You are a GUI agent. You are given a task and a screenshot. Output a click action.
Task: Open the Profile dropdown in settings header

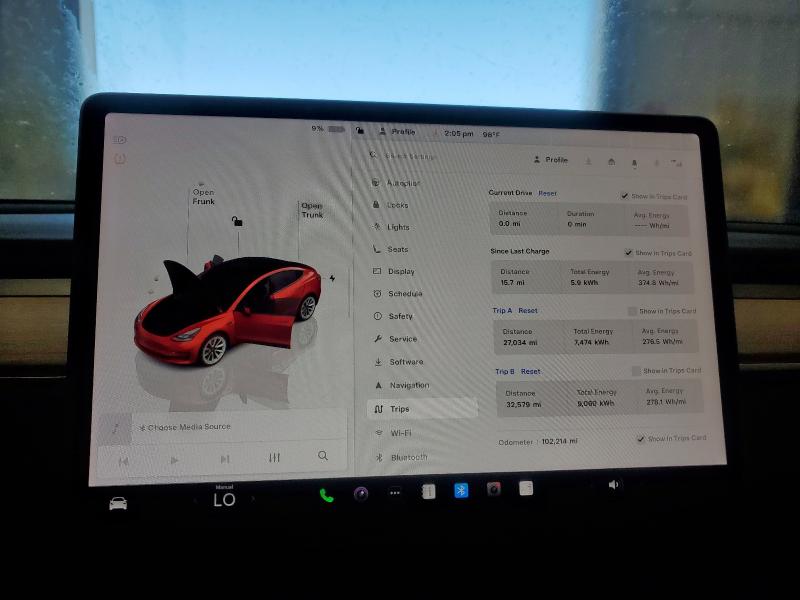(x=550, y=160)
